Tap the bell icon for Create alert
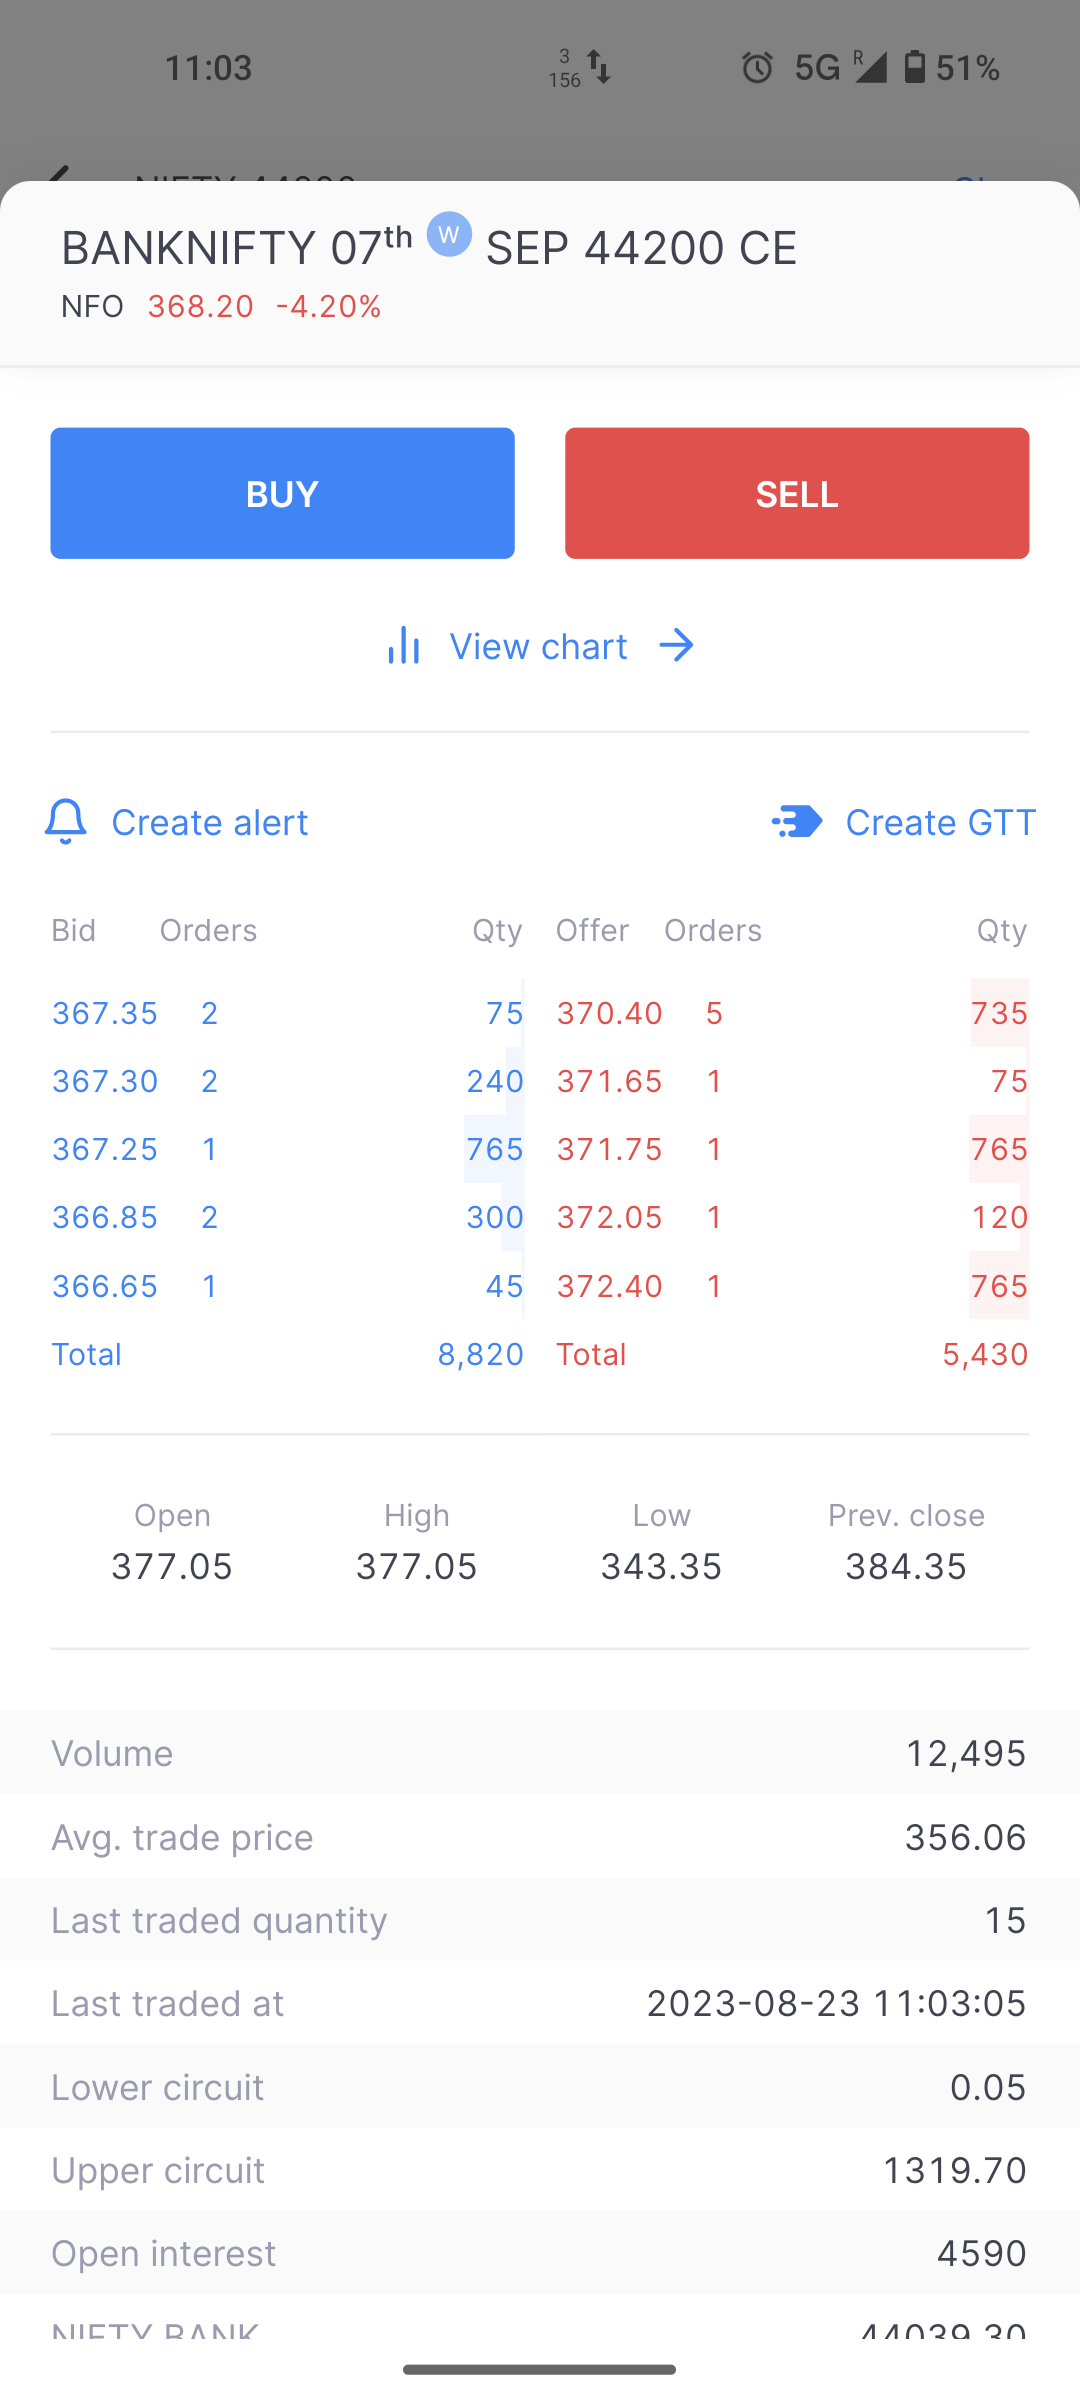This screenshot has width=1080, height=2400. click(66, 822)
